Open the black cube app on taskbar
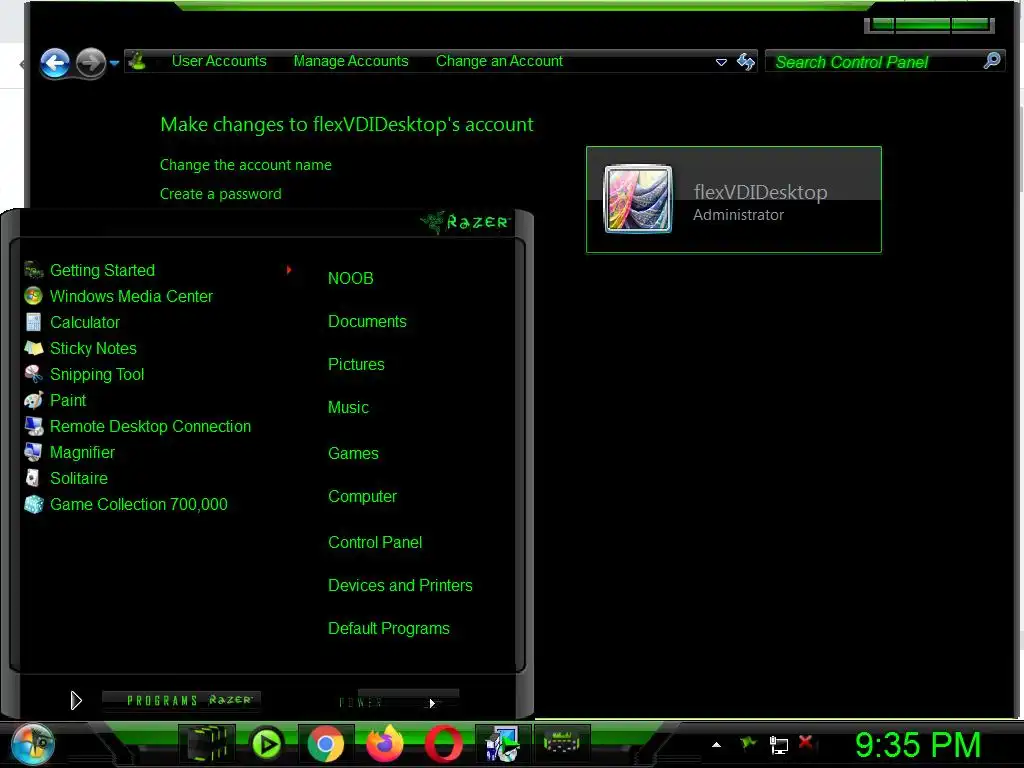This screenshot has width=1024, height=768. click(x=208, y=744)
